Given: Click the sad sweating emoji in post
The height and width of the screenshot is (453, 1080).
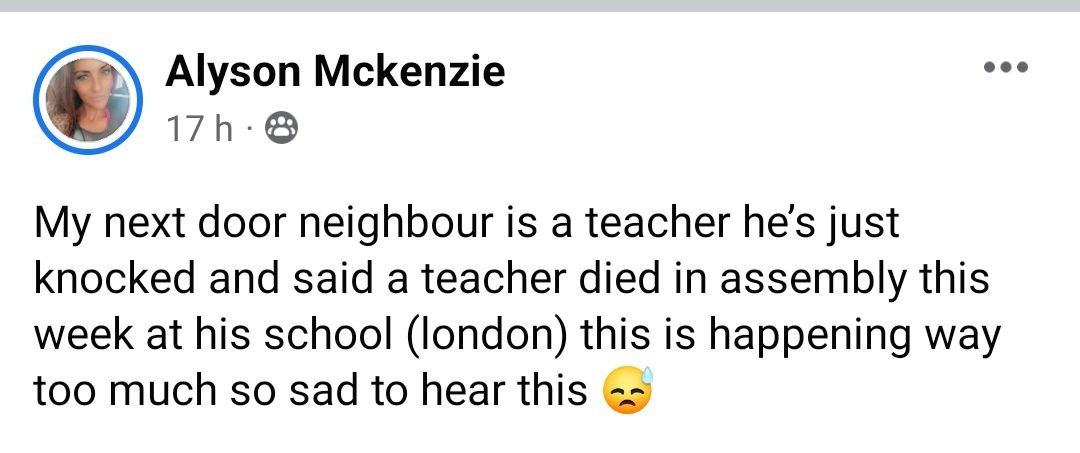Looking at the screenshot, I should [629, 391].
